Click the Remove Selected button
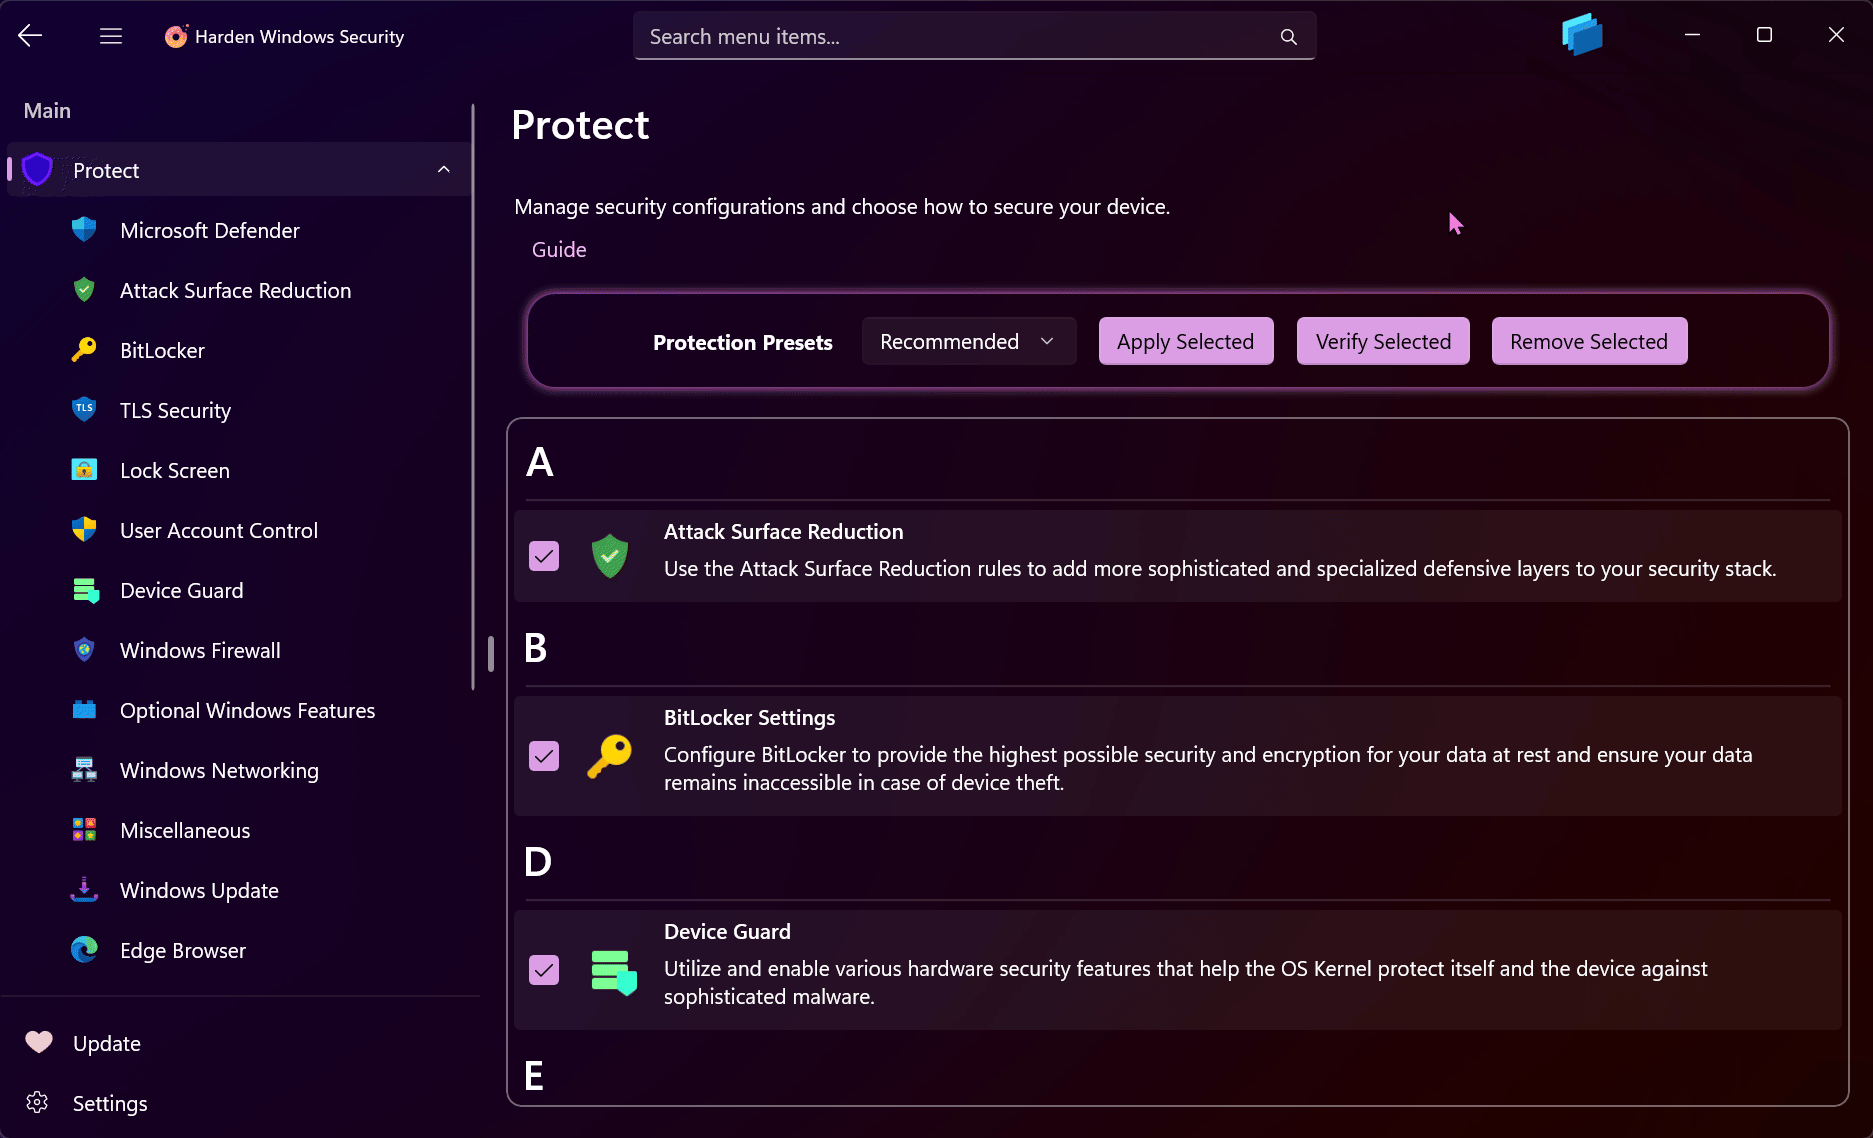The width and height of the screenshot is (1873, 1138). pos(1588,342)
